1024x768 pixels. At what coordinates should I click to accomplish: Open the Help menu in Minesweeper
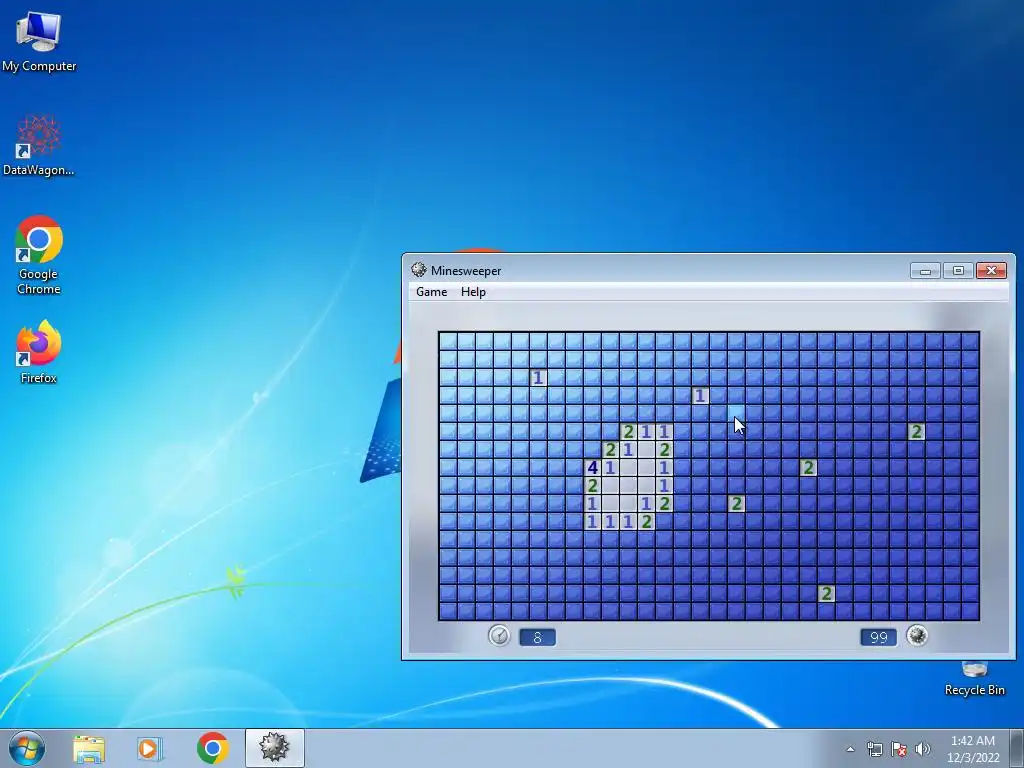coord(473,292)
